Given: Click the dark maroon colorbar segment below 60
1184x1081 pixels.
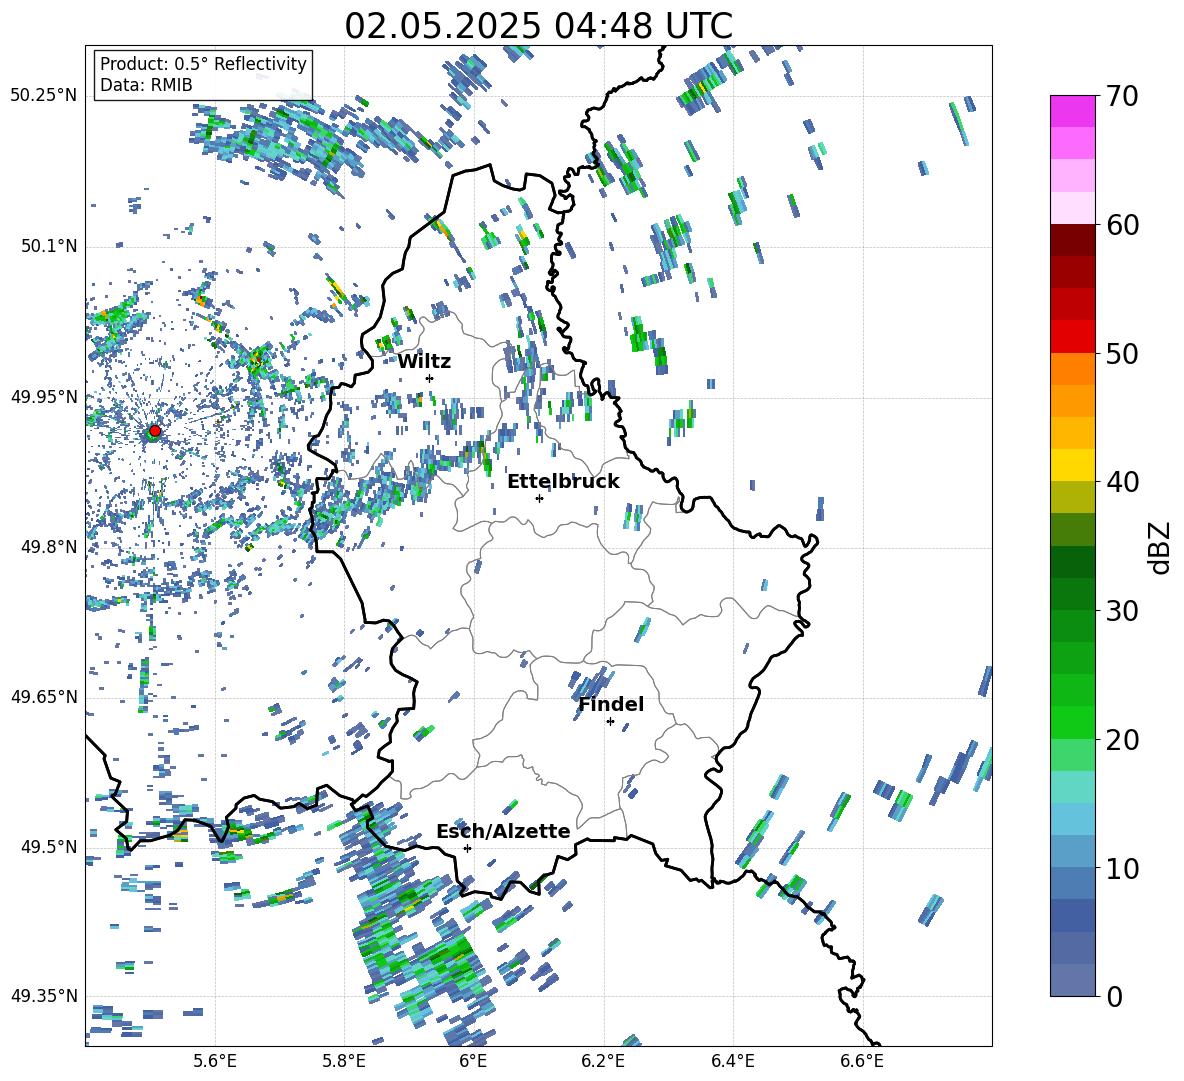Looking at the screenshot, I should pyautogui.click(x=1073, y=240).
